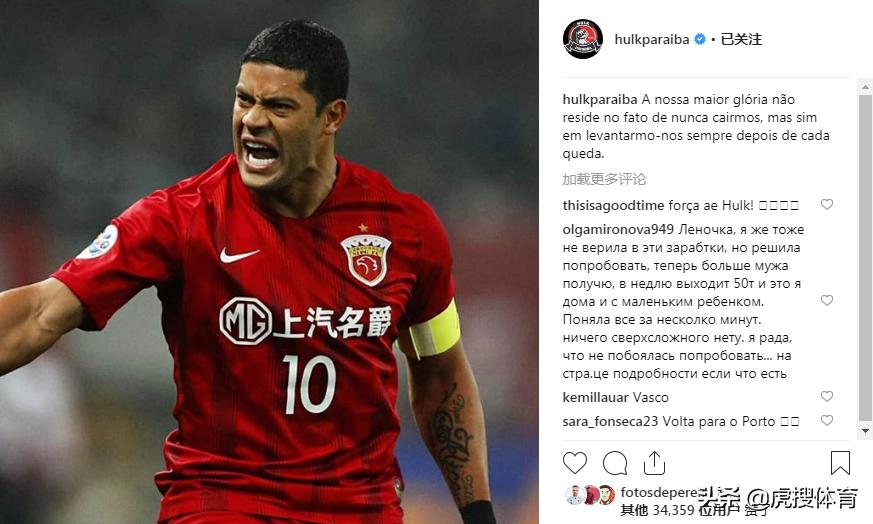Screen dimensions: 873x524
Task: Open olgamironova949 profile link
Action: (618, 229)
